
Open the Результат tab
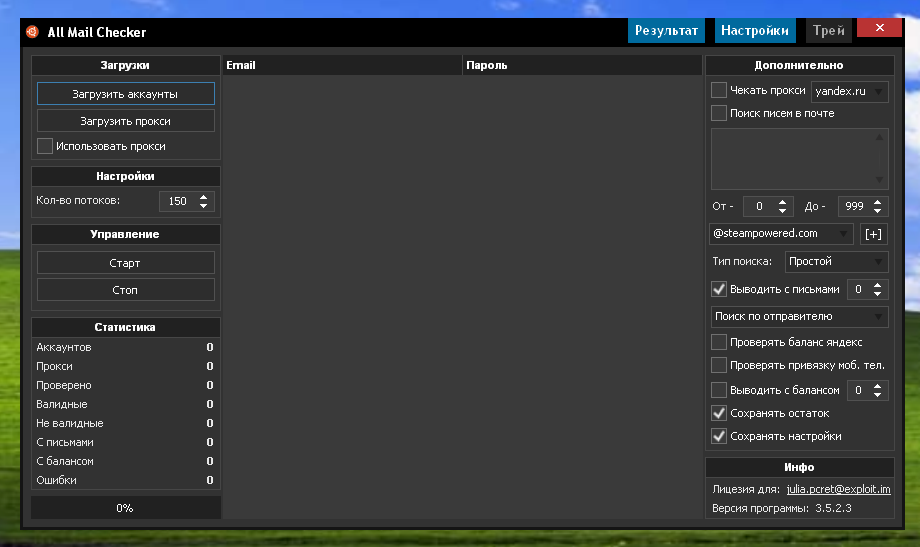[666, 31]
